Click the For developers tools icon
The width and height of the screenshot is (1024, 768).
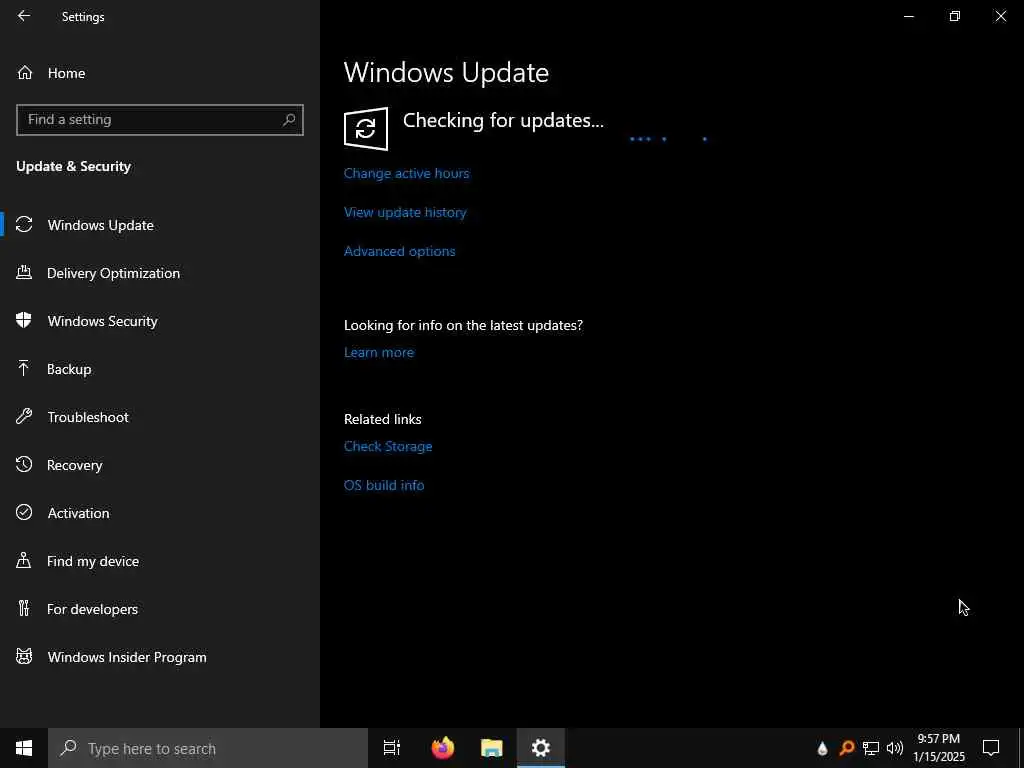24,608
